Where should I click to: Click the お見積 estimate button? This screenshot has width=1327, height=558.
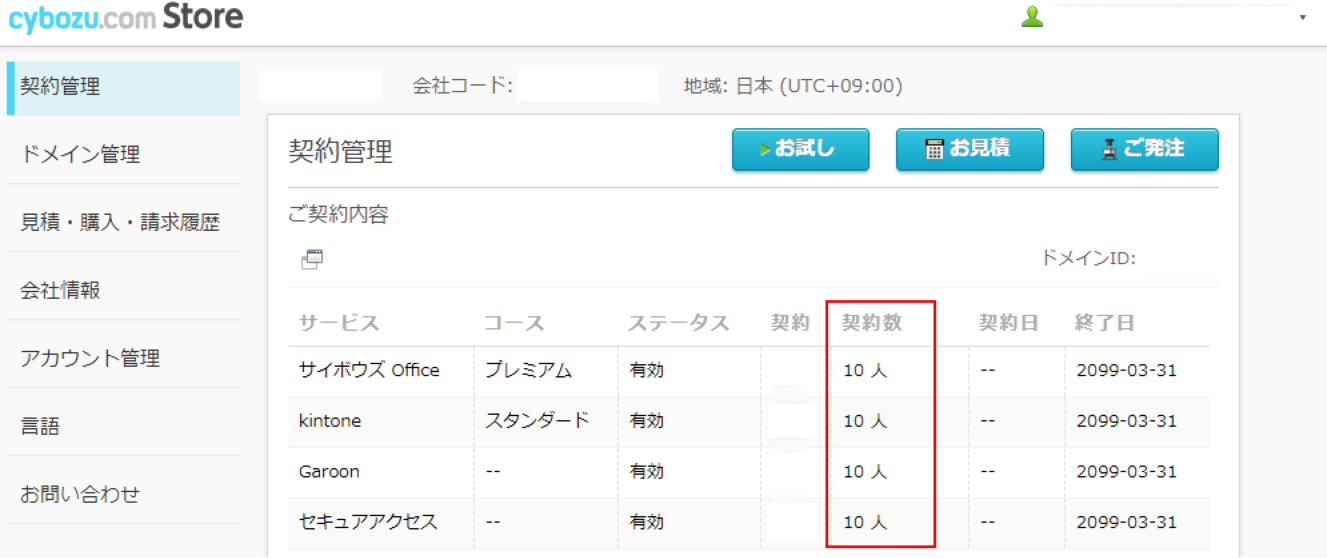[969, 149]
